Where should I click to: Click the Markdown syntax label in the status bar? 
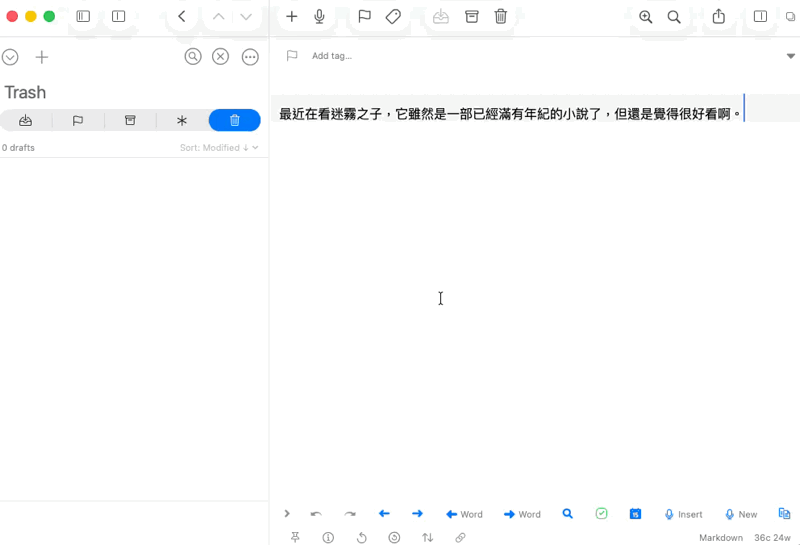click(x=720, y=538)
